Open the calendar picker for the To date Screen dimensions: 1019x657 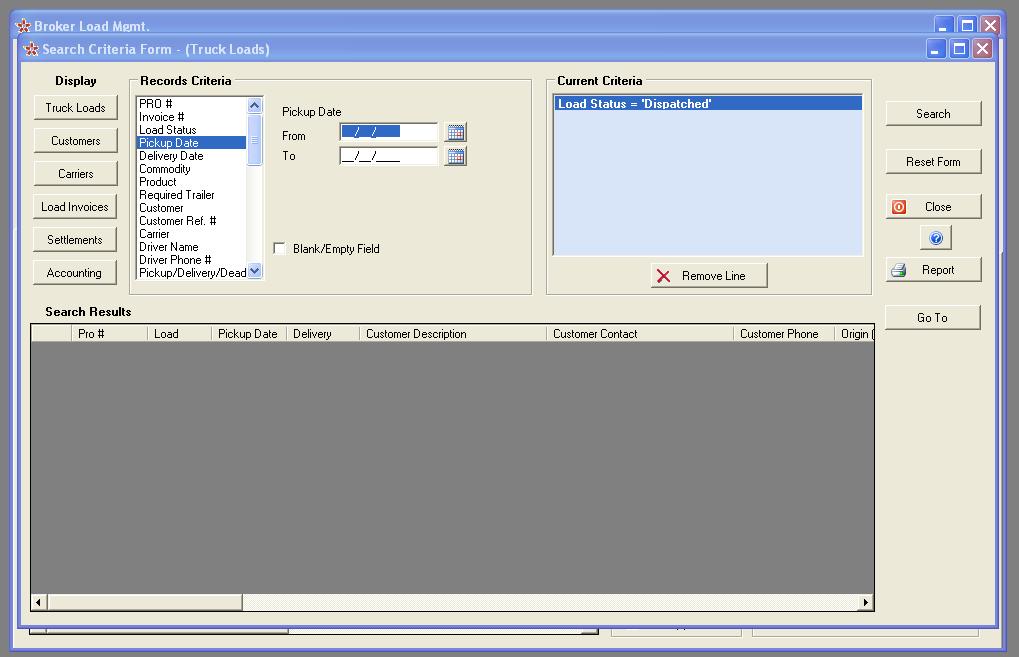click(456, 155)
